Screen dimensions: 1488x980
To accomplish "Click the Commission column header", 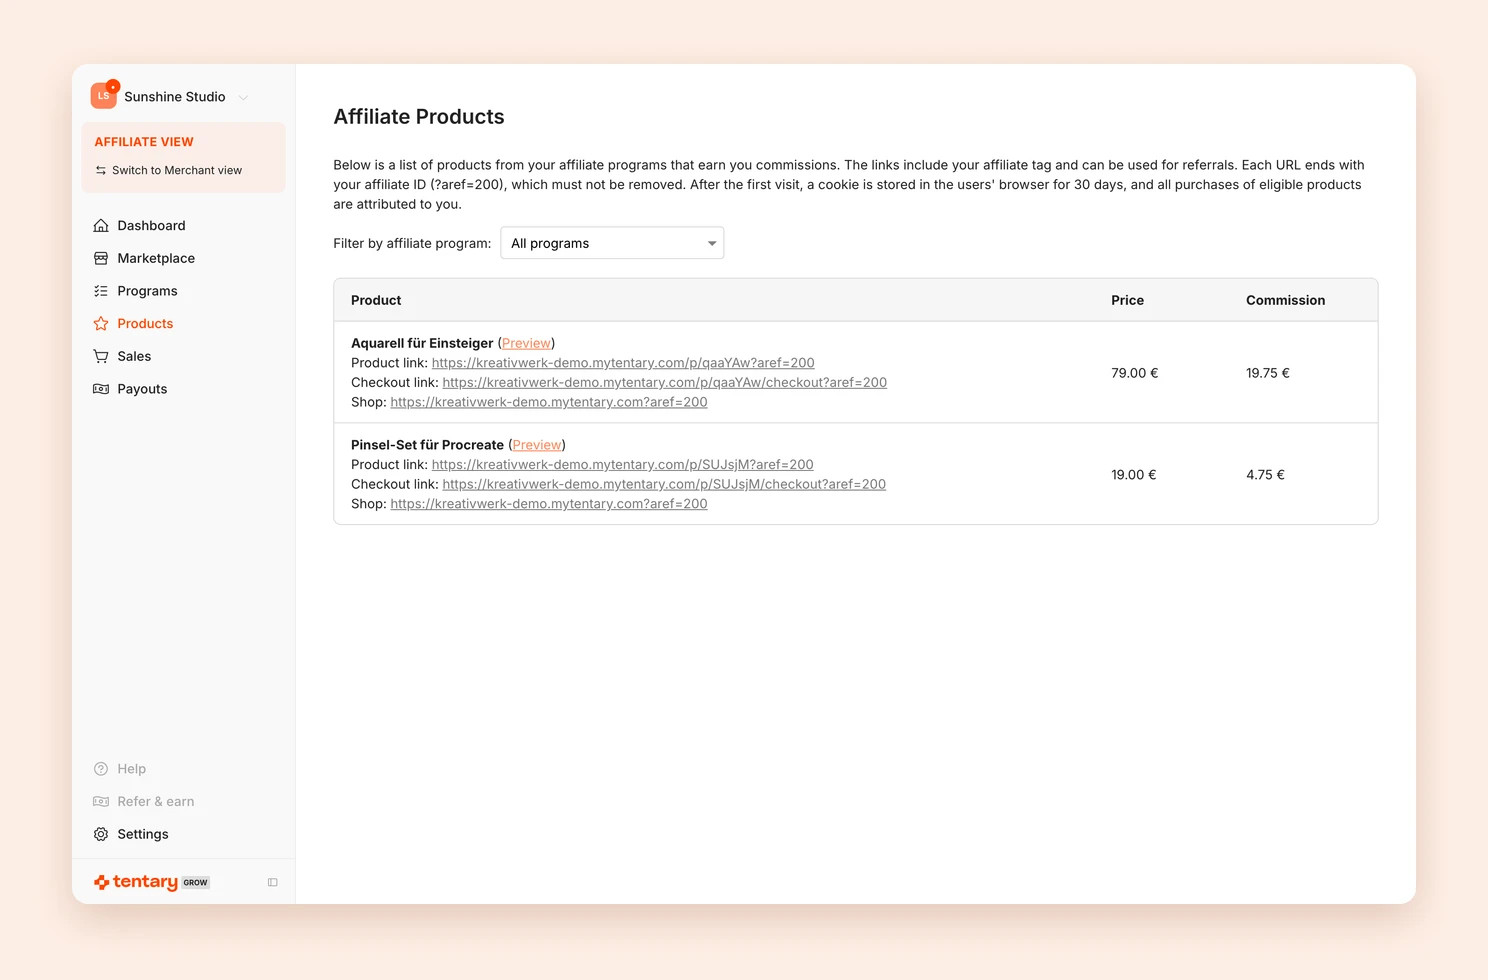I will (x=1286, y=300).
